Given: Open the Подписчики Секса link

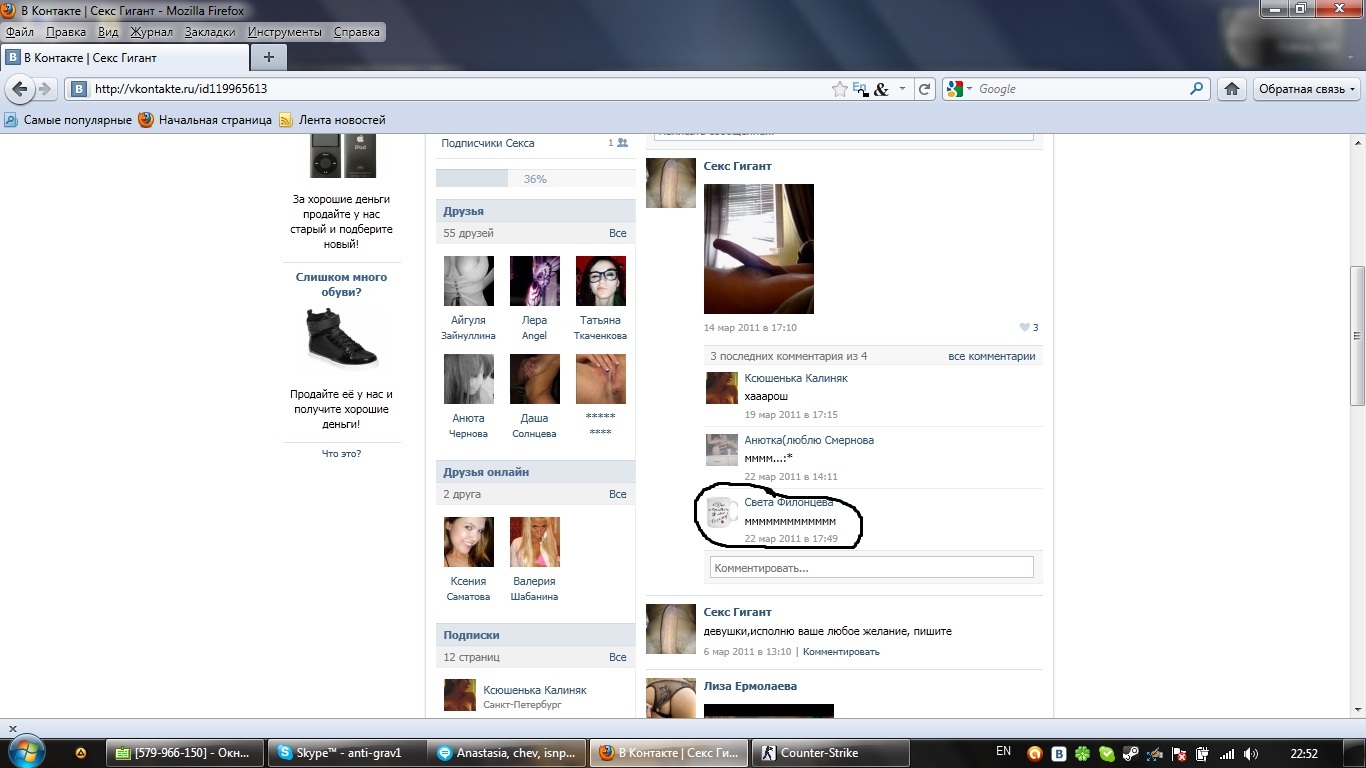Looking at the screenshot, I should [x=488, y=143].
